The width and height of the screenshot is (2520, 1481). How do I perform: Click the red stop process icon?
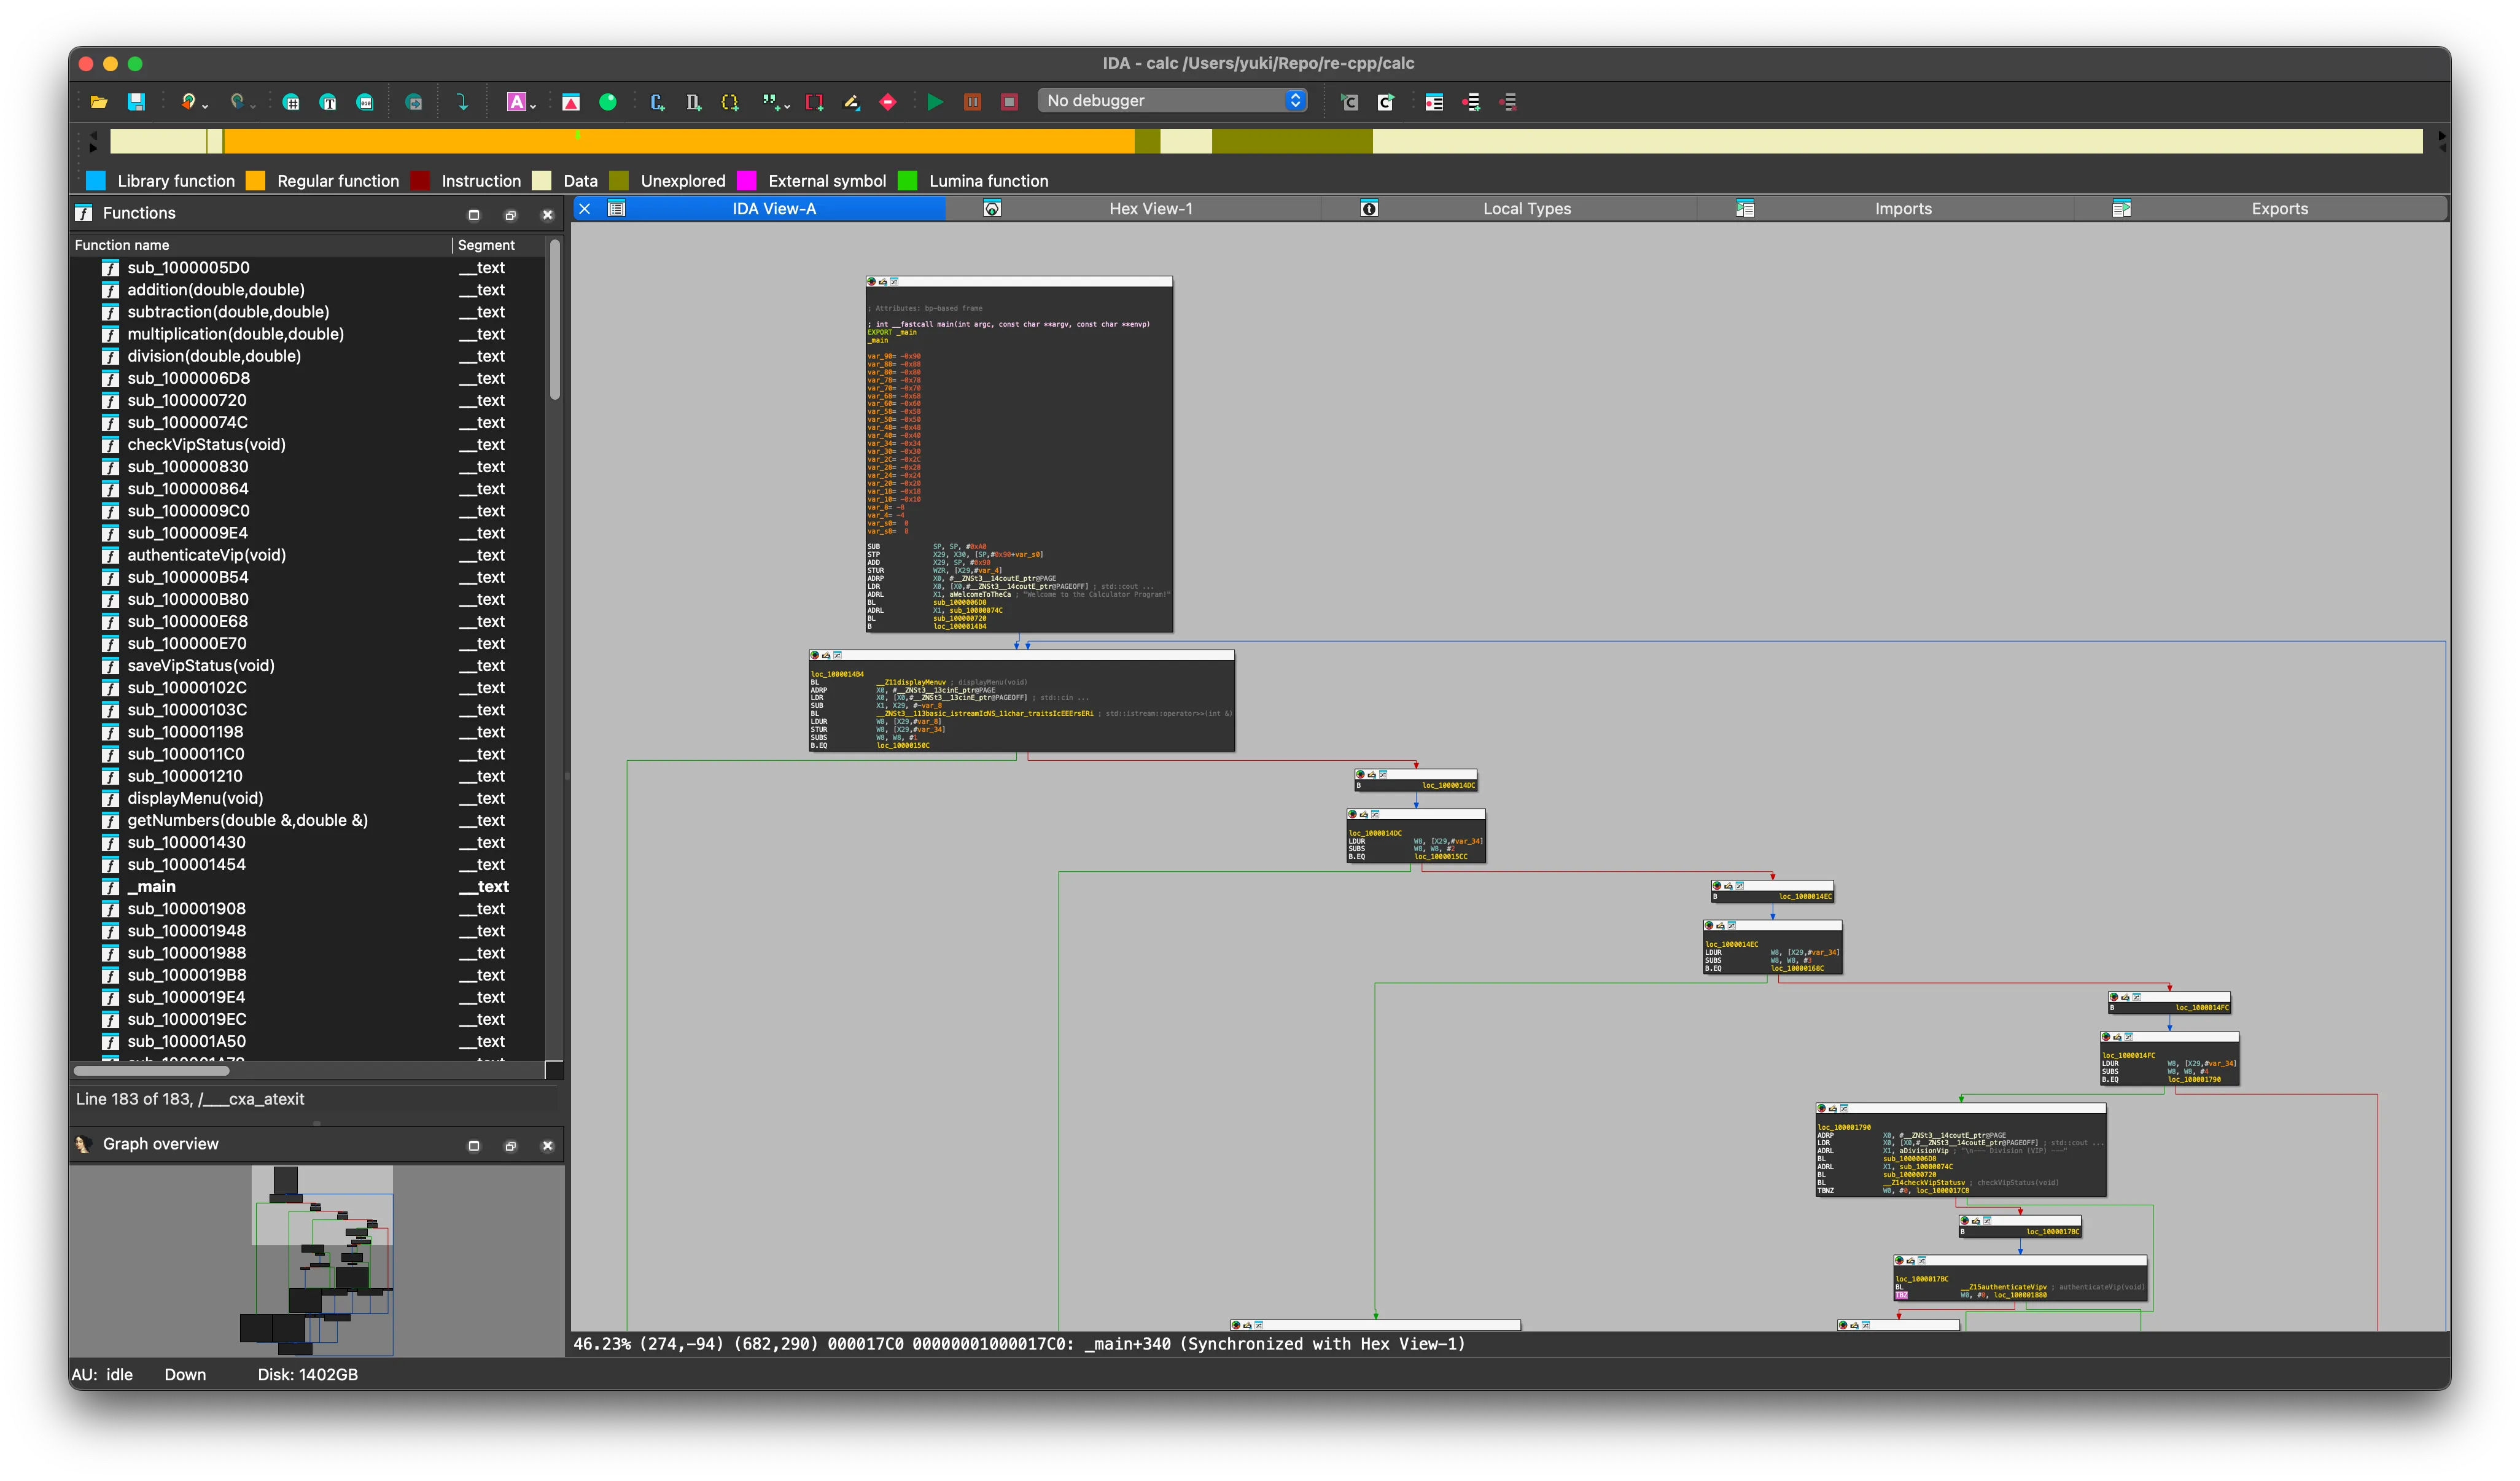click(x=1009, y=102)
